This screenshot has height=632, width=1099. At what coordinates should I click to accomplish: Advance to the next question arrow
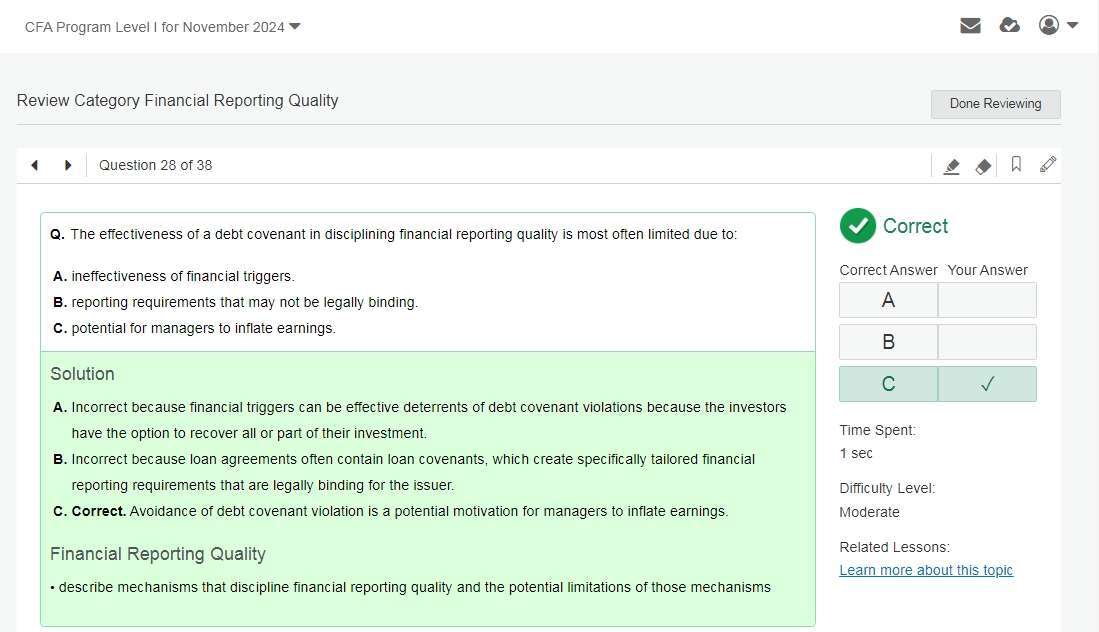pos(68,165)
